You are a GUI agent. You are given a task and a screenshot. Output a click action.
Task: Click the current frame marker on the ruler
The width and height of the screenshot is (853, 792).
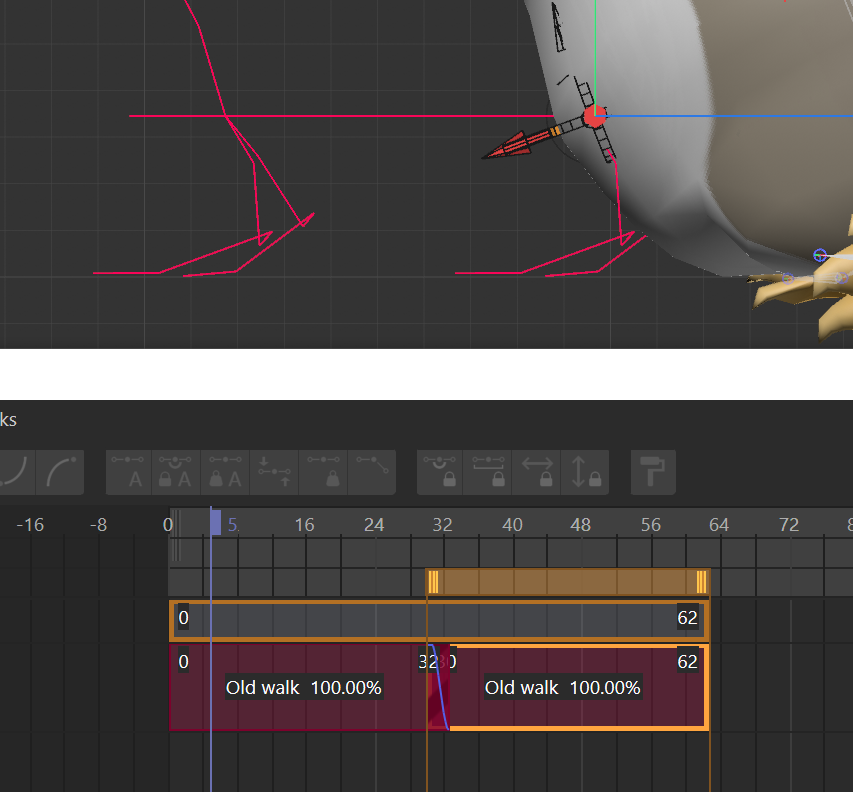(215, 522)
